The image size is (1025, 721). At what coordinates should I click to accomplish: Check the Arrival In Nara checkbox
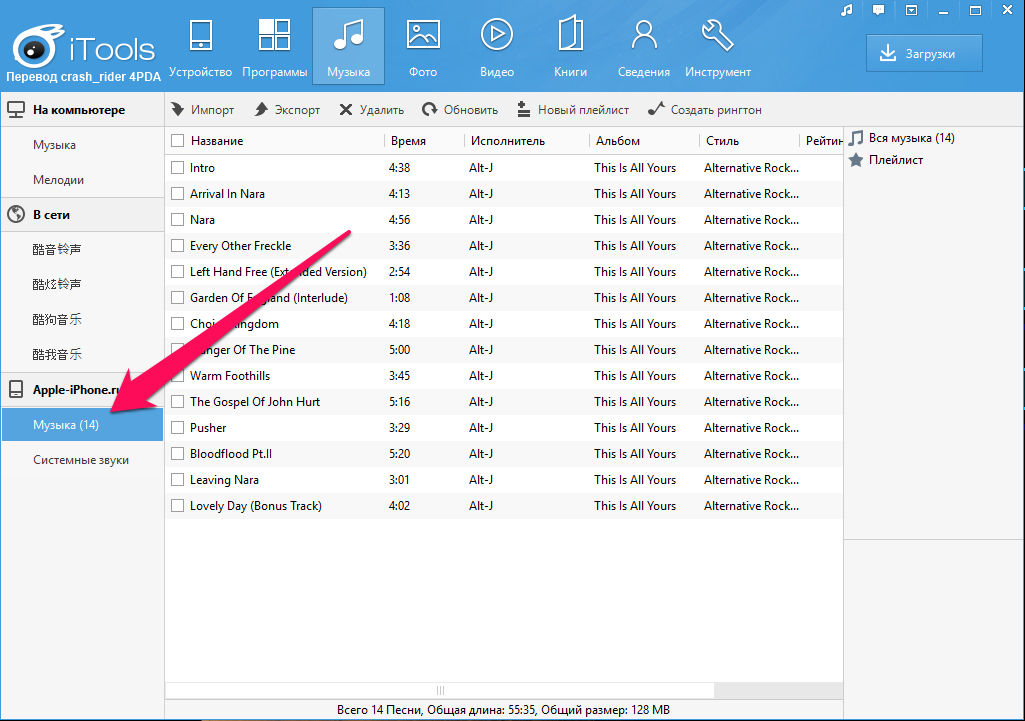click(x=177, y=194)
